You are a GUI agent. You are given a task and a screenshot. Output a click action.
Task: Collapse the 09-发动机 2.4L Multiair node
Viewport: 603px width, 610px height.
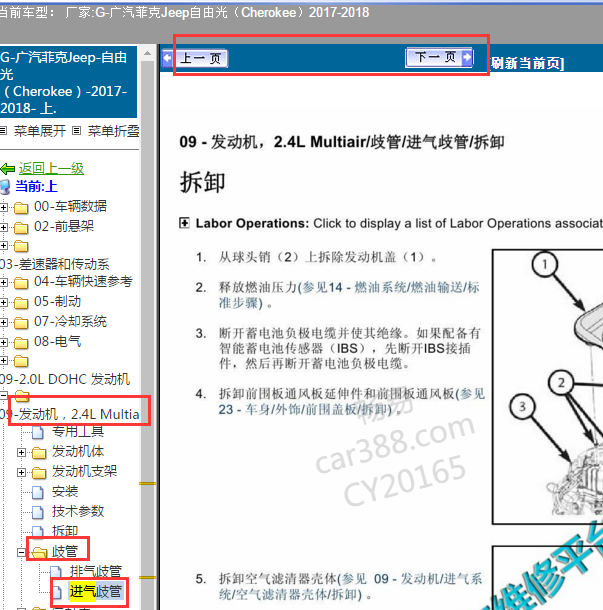pyautogui.click(x=4, y=396)
